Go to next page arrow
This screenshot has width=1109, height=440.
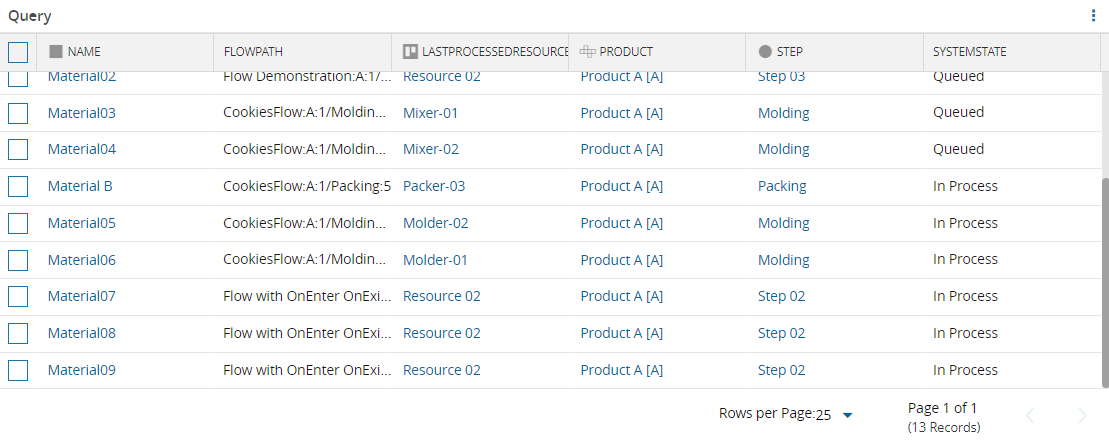click(1082, 415)
